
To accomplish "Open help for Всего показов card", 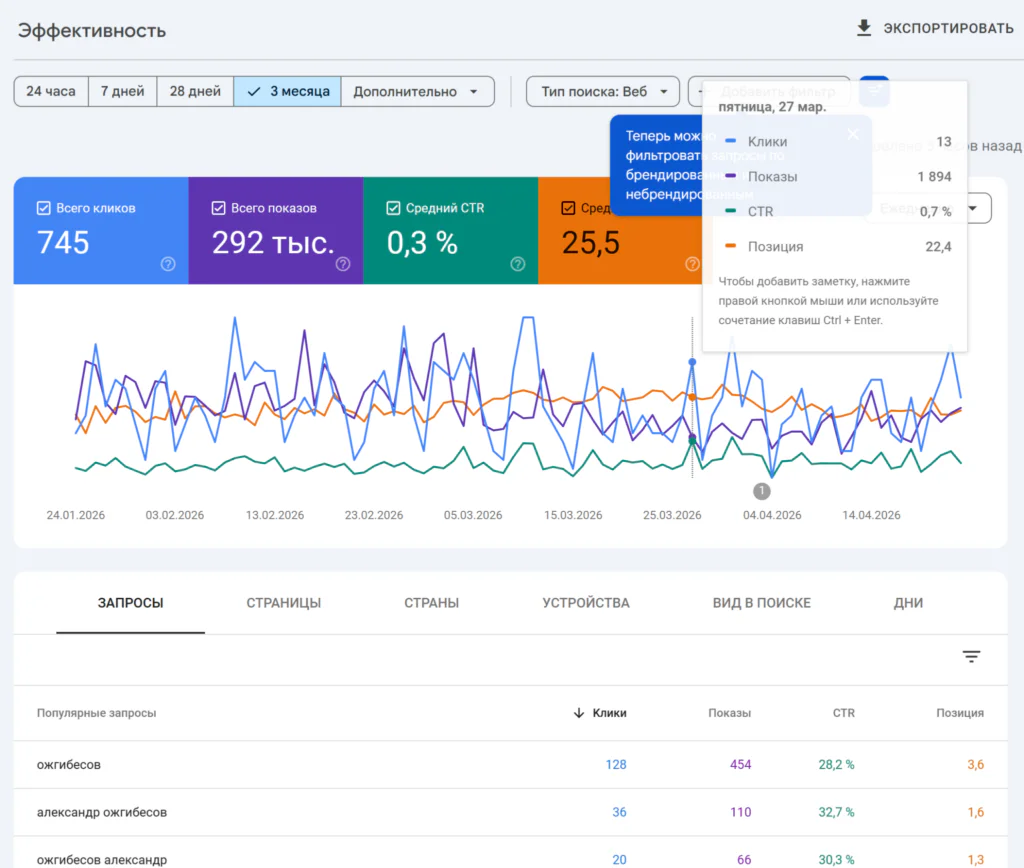I will [x=343, y=264].
